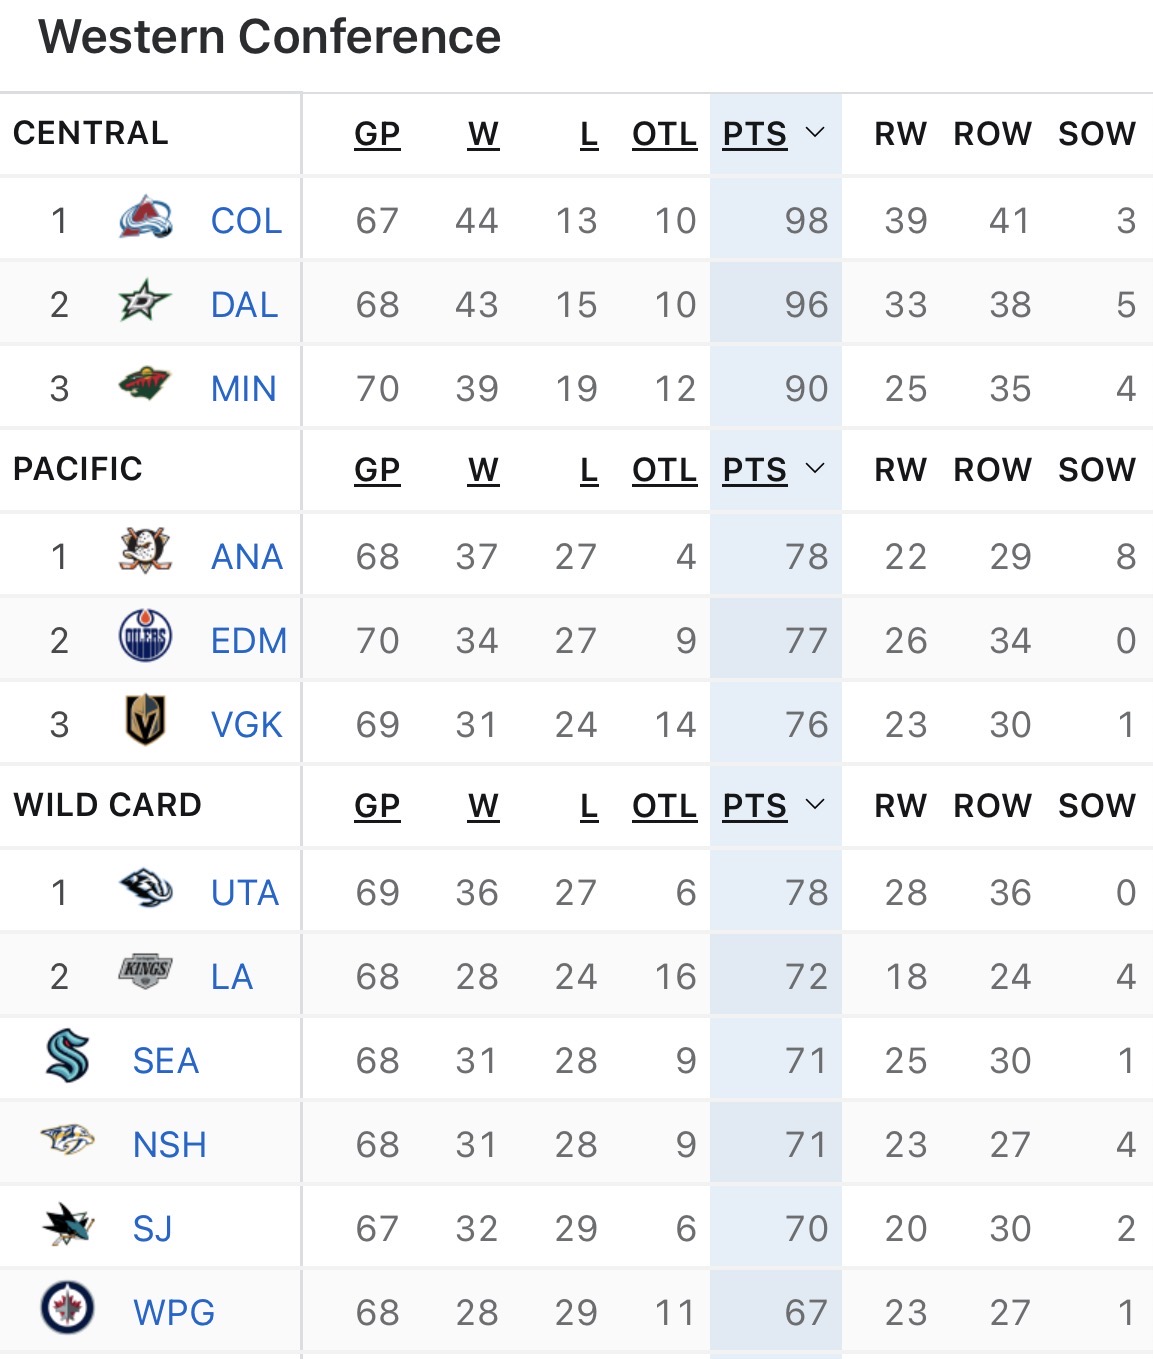
Task: Toggle PTS sort arrow in Wild Card header
Action: (x=815, y=805)
